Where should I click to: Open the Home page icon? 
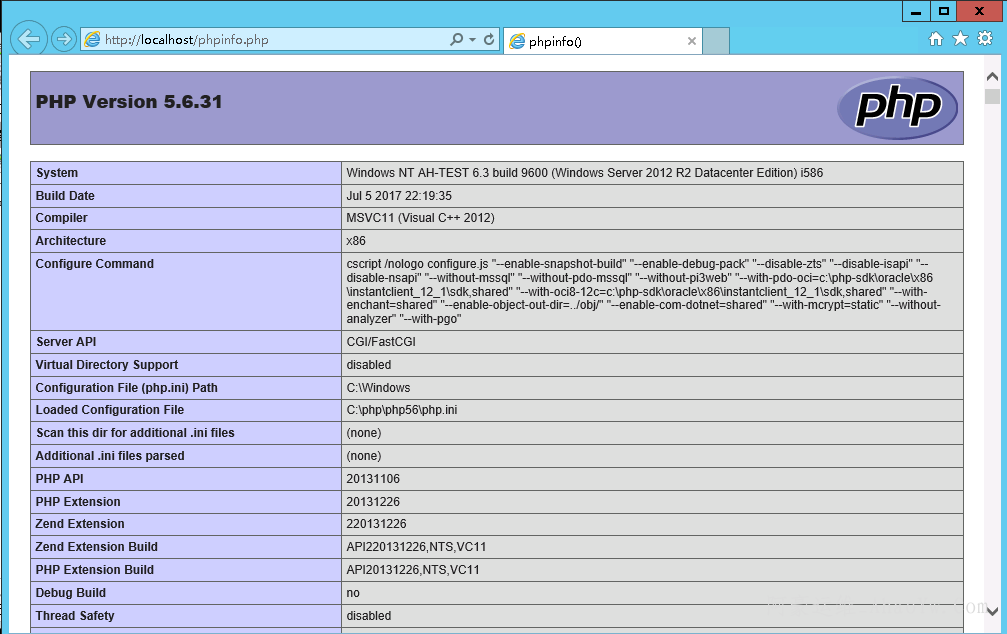936,39
